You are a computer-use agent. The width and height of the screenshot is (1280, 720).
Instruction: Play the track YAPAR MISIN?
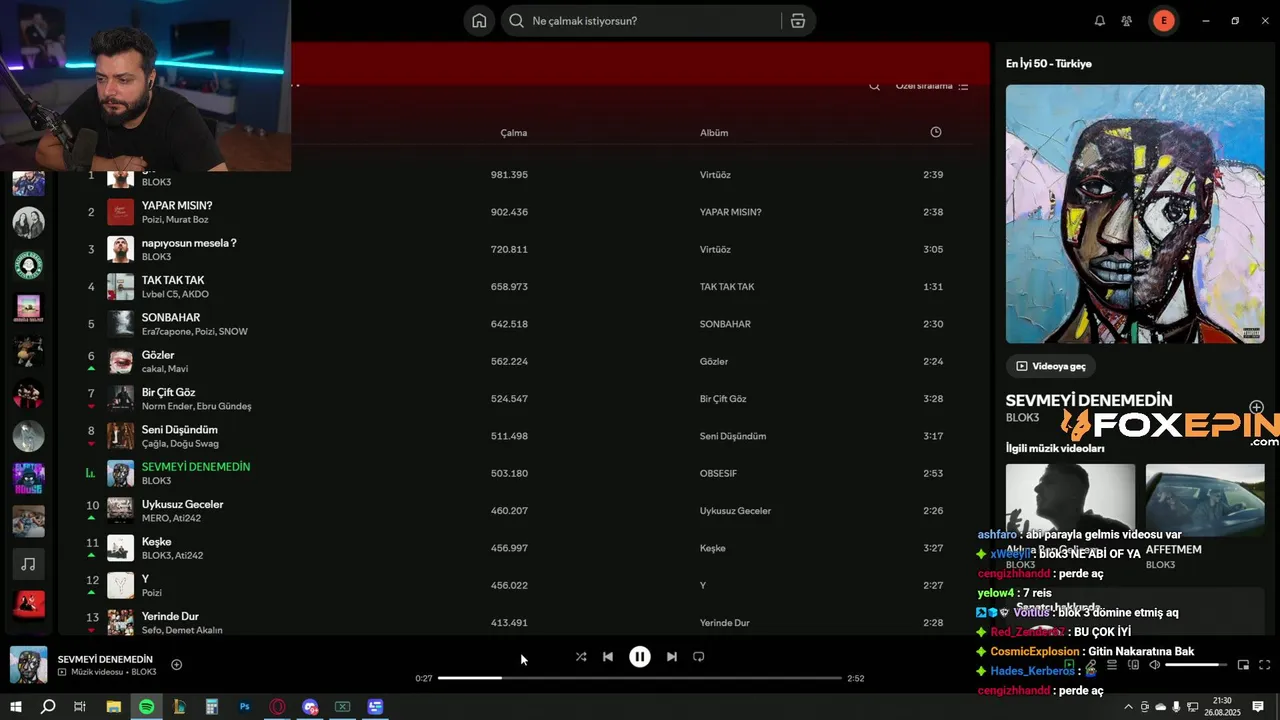(x=177, y=206)
